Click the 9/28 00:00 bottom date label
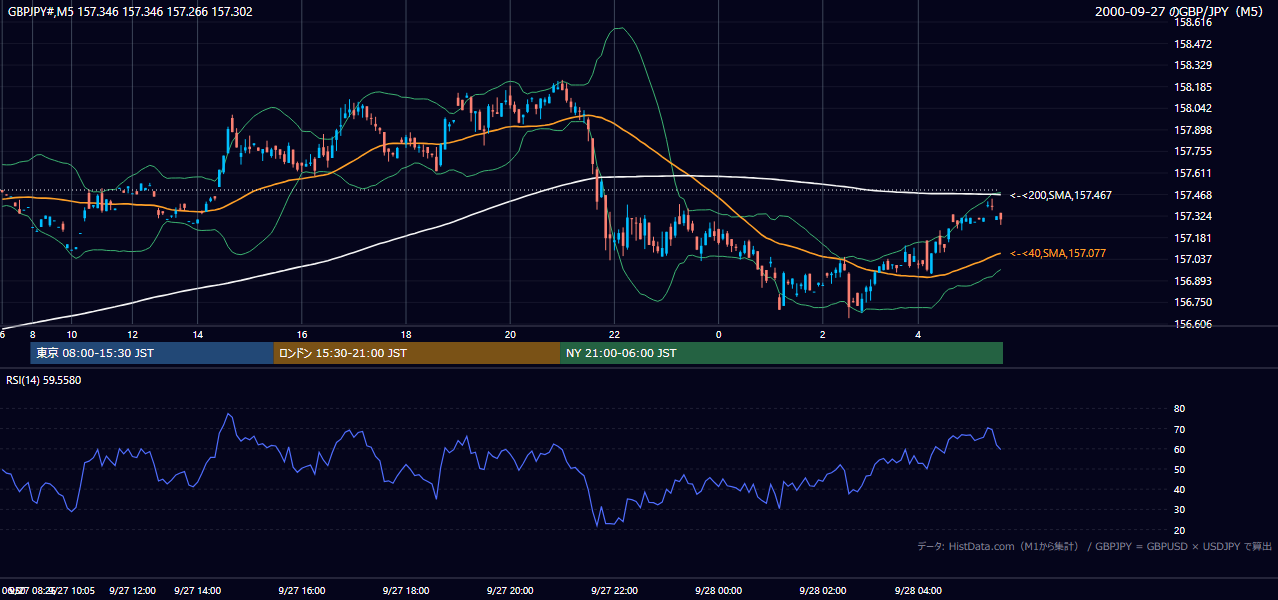Viewport: 1278px width, 600px height. pyautogui.click(x=718, y=591)
